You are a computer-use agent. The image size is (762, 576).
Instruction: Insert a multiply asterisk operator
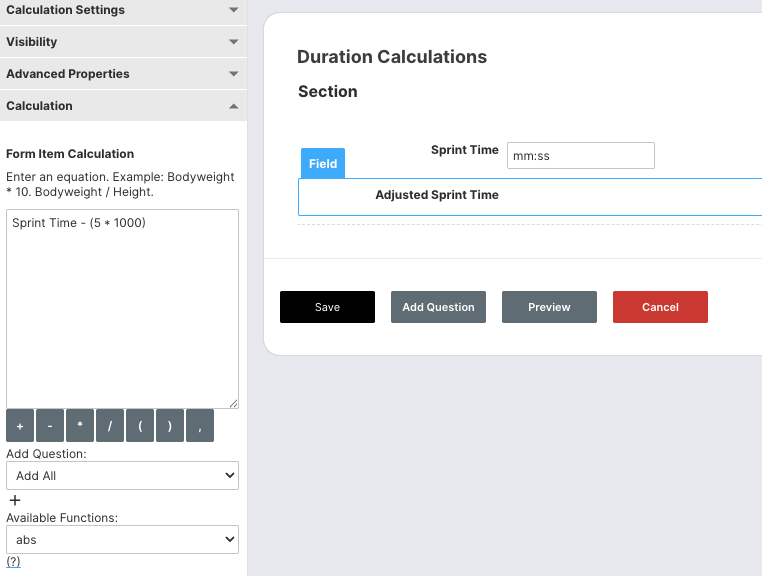point(80,426)
